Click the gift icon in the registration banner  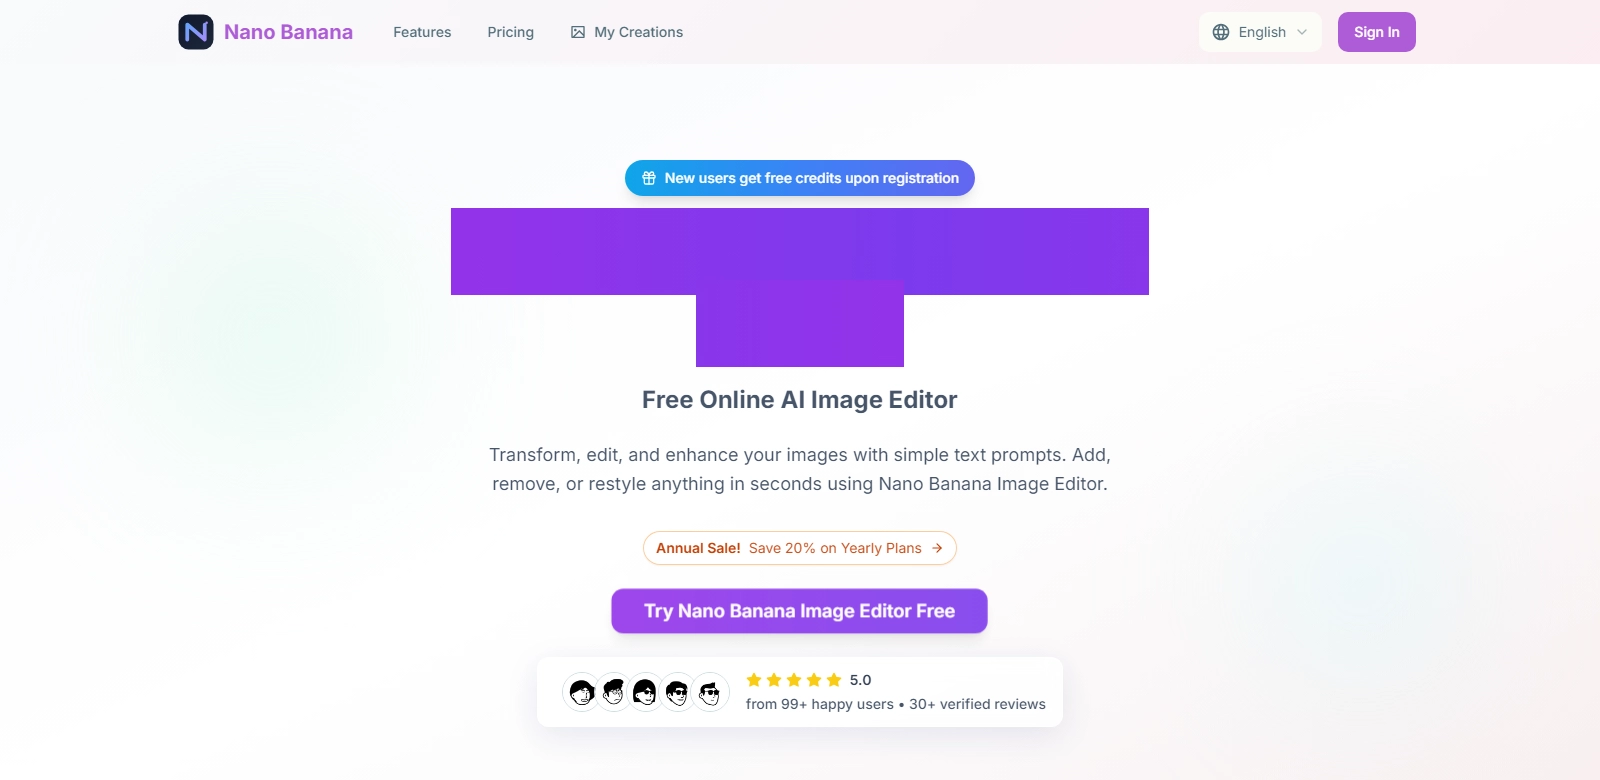click(649, 178)
